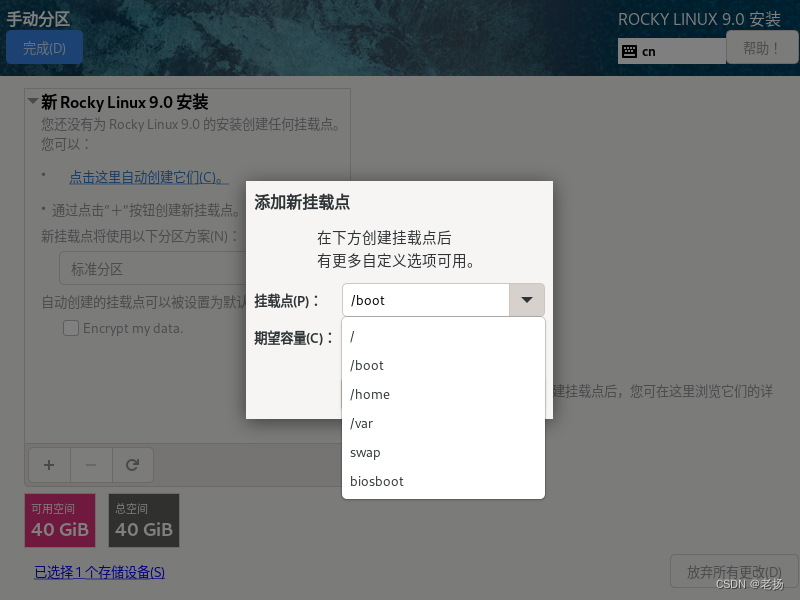The width and height of the screenshot is (800, 600).
Task: Select /boot from the mount point list
Action: [443, 365]
